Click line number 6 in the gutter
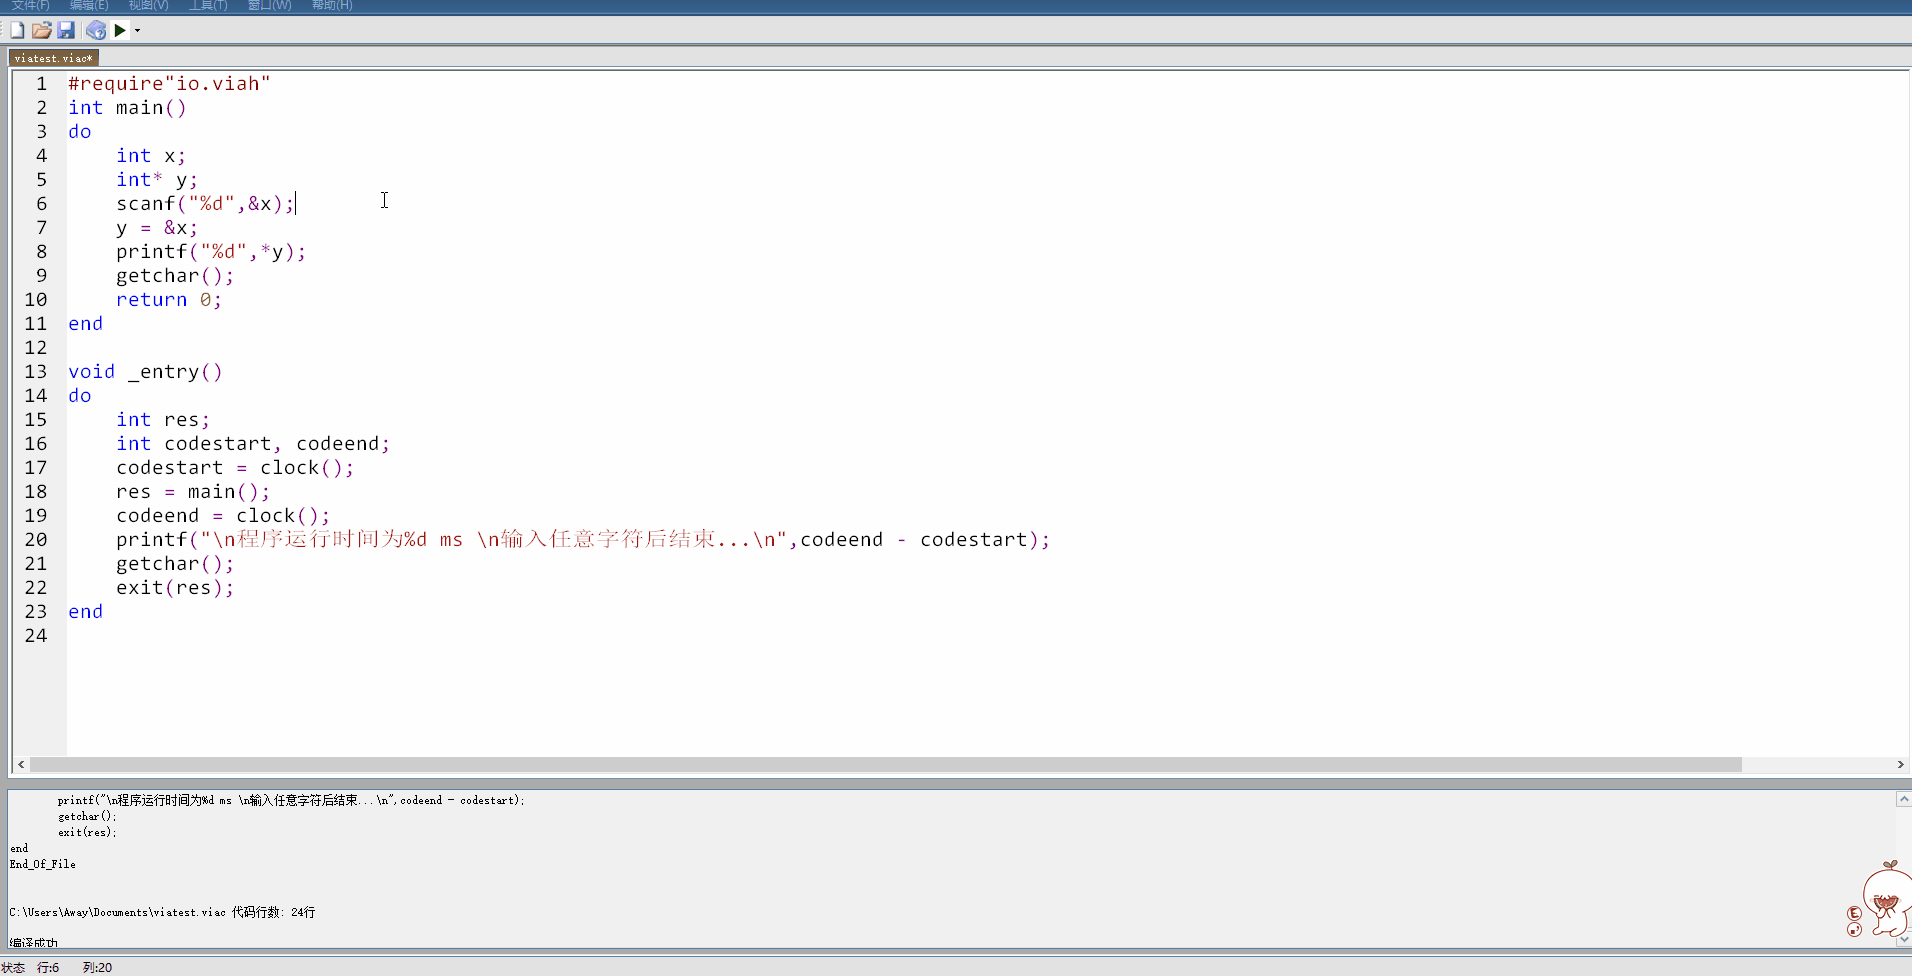Viewport: 1912px width, 976px height. [x=40, y=203]
